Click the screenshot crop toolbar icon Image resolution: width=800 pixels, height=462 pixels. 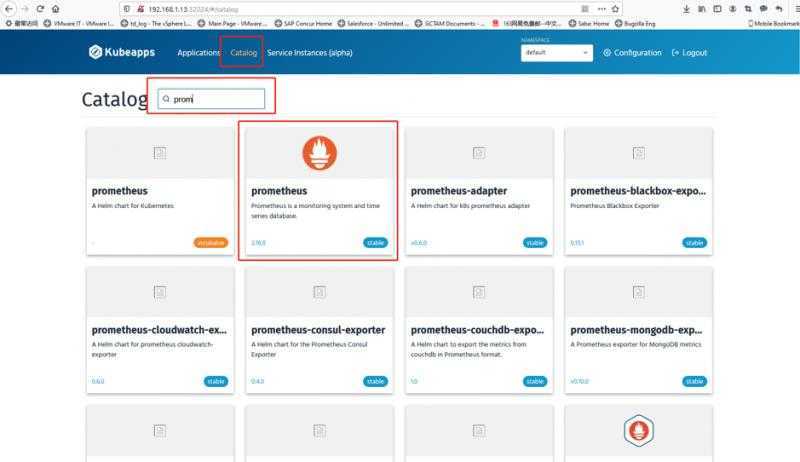coord(748,9)
